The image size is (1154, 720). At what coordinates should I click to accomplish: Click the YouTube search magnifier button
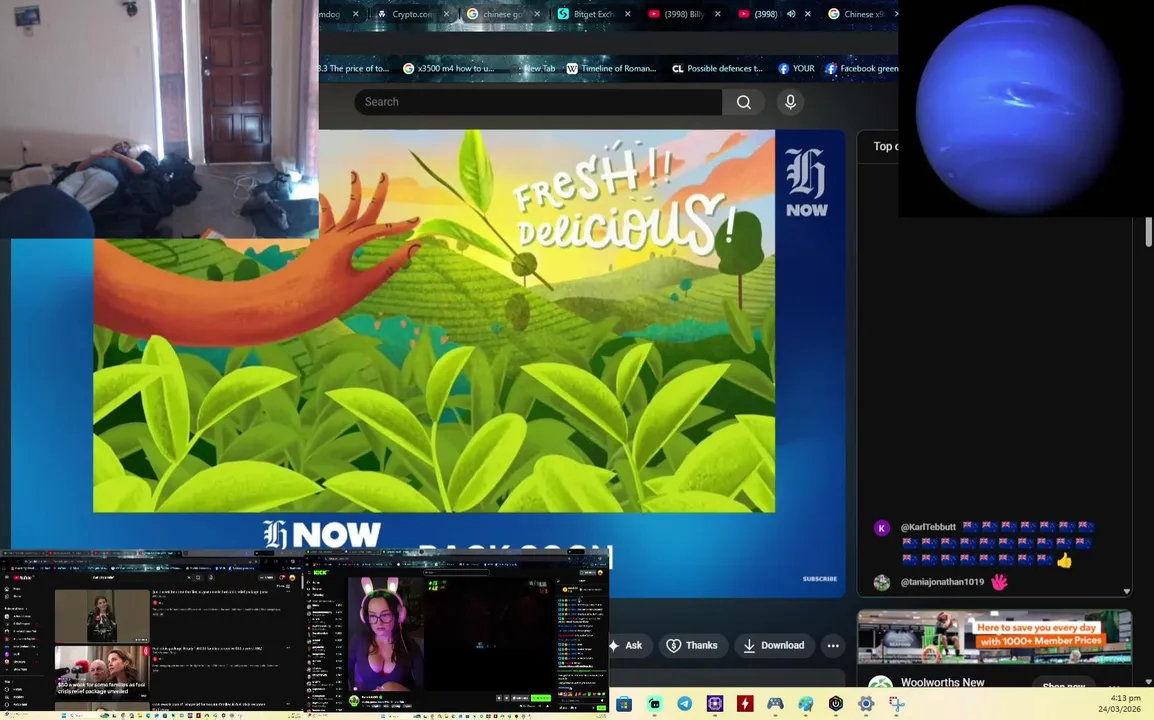(x=743, y=102)
